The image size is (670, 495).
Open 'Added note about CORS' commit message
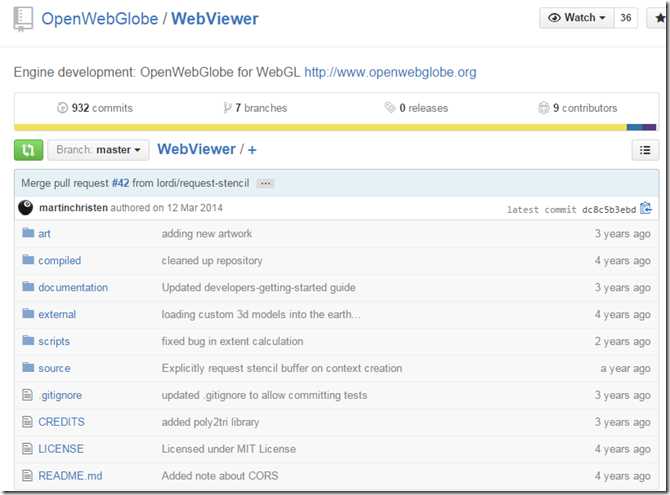click(220, 476)
